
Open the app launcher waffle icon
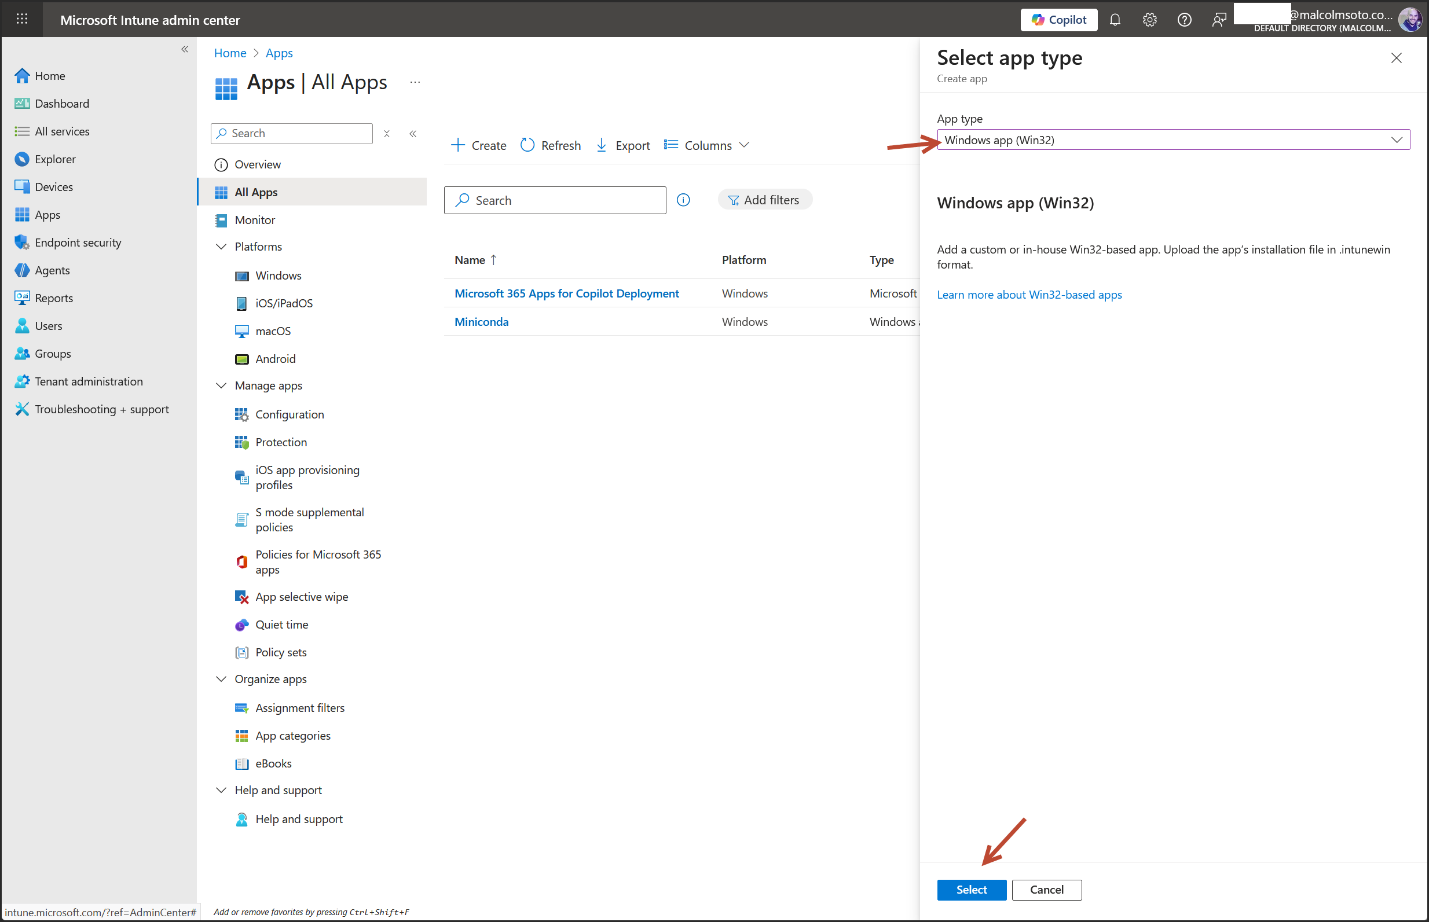[22, 19]
